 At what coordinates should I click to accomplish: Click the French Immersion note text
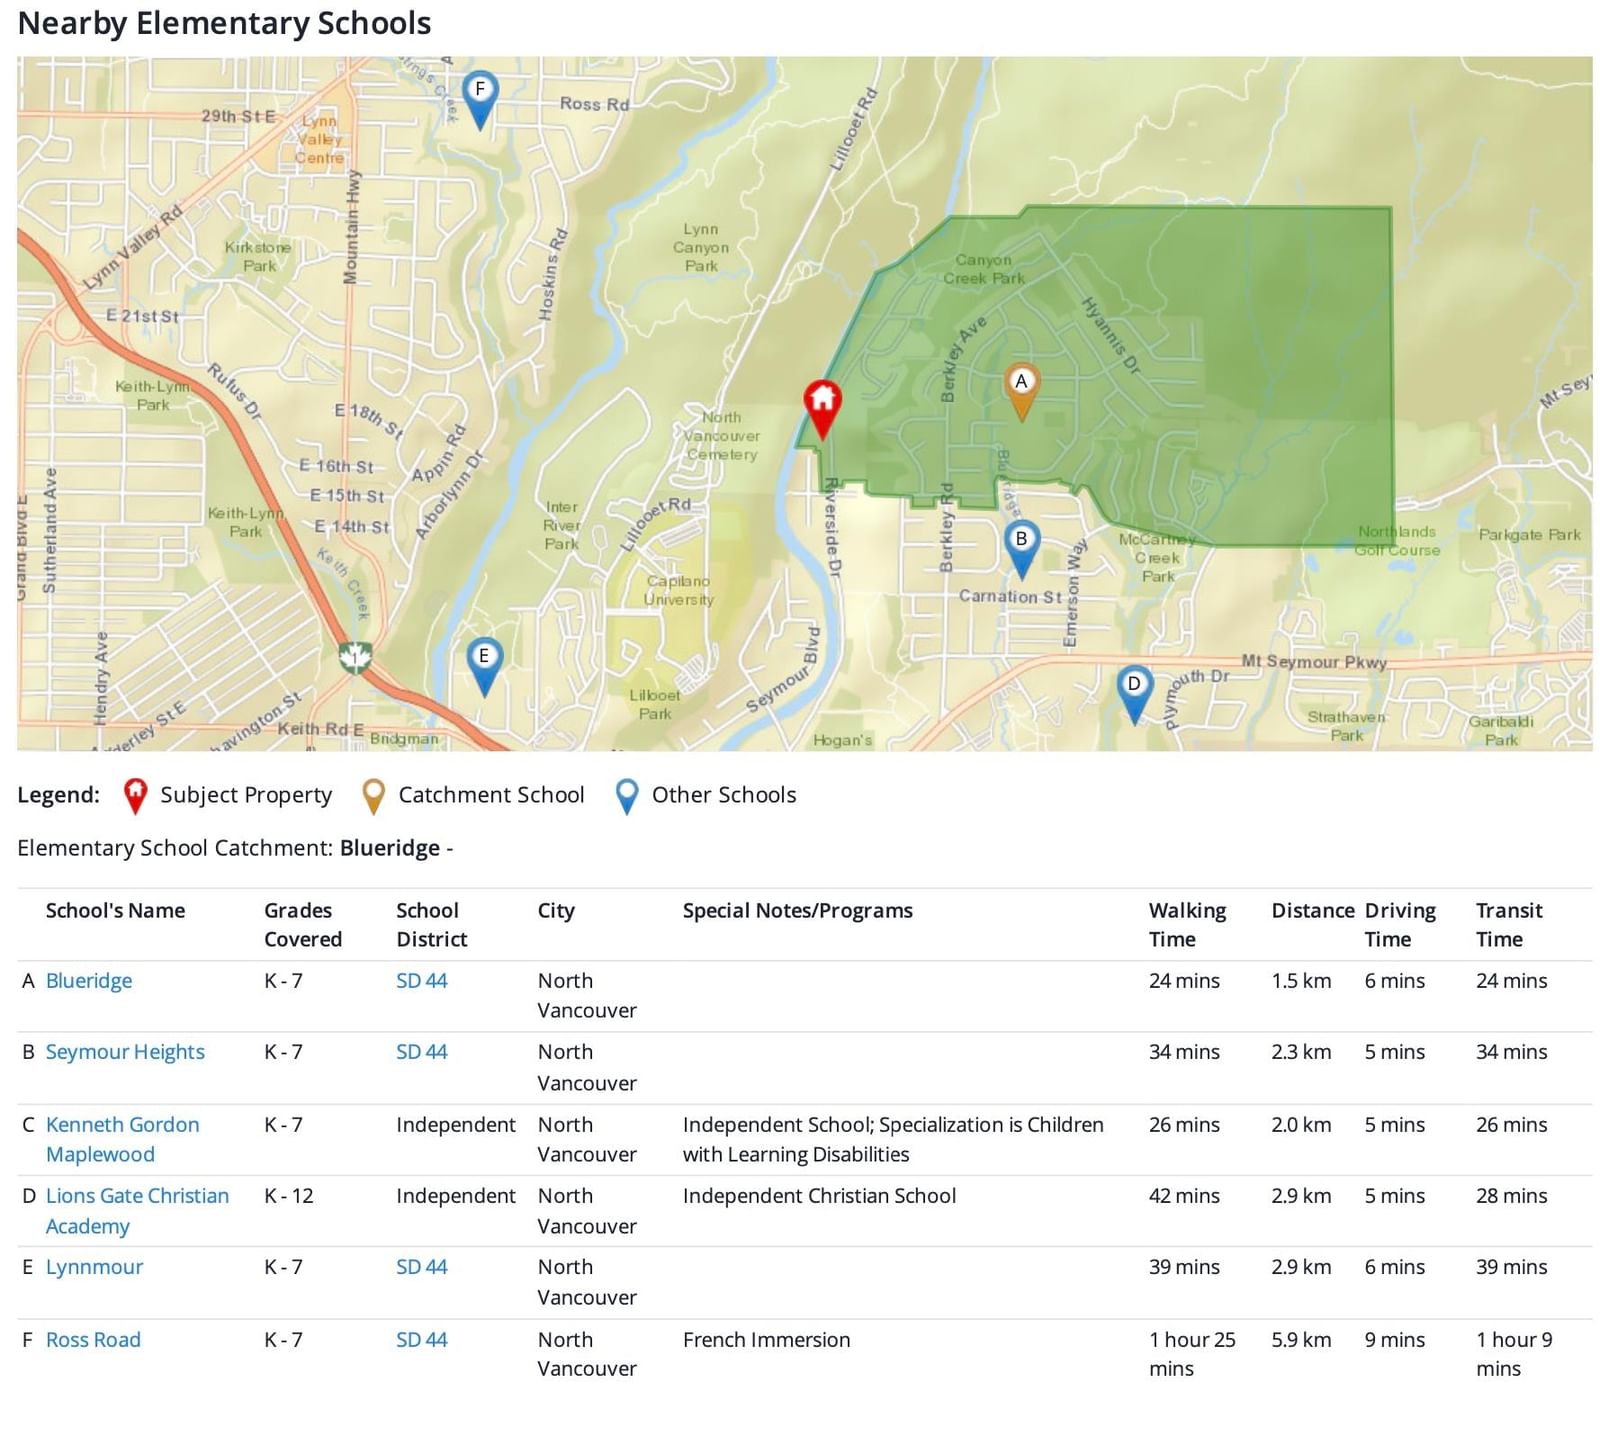[x=766, y=1340]
